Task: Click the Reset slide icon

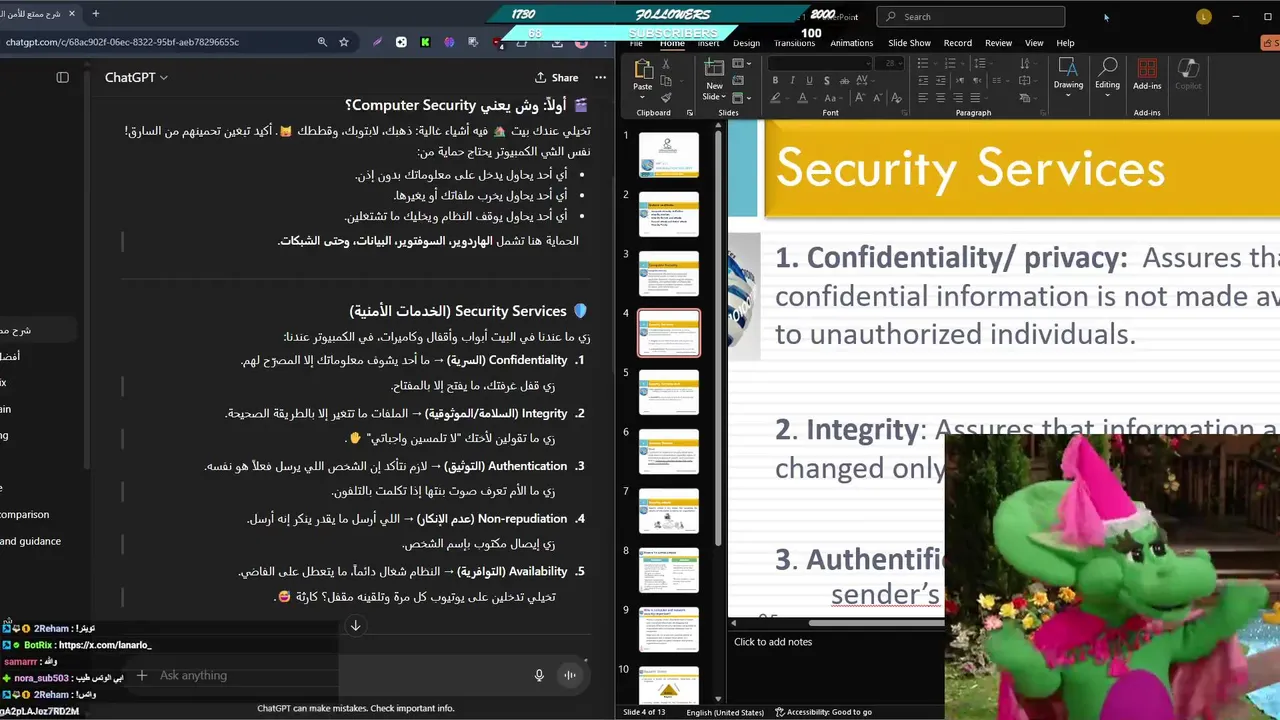Action: [x=737, y=80]
